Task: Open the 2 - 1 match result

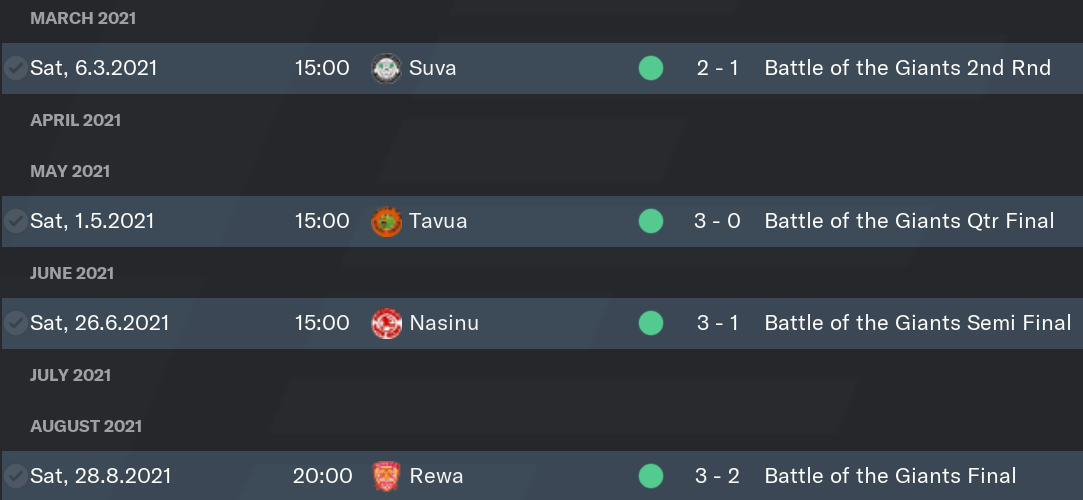Action: pos(718,68)
